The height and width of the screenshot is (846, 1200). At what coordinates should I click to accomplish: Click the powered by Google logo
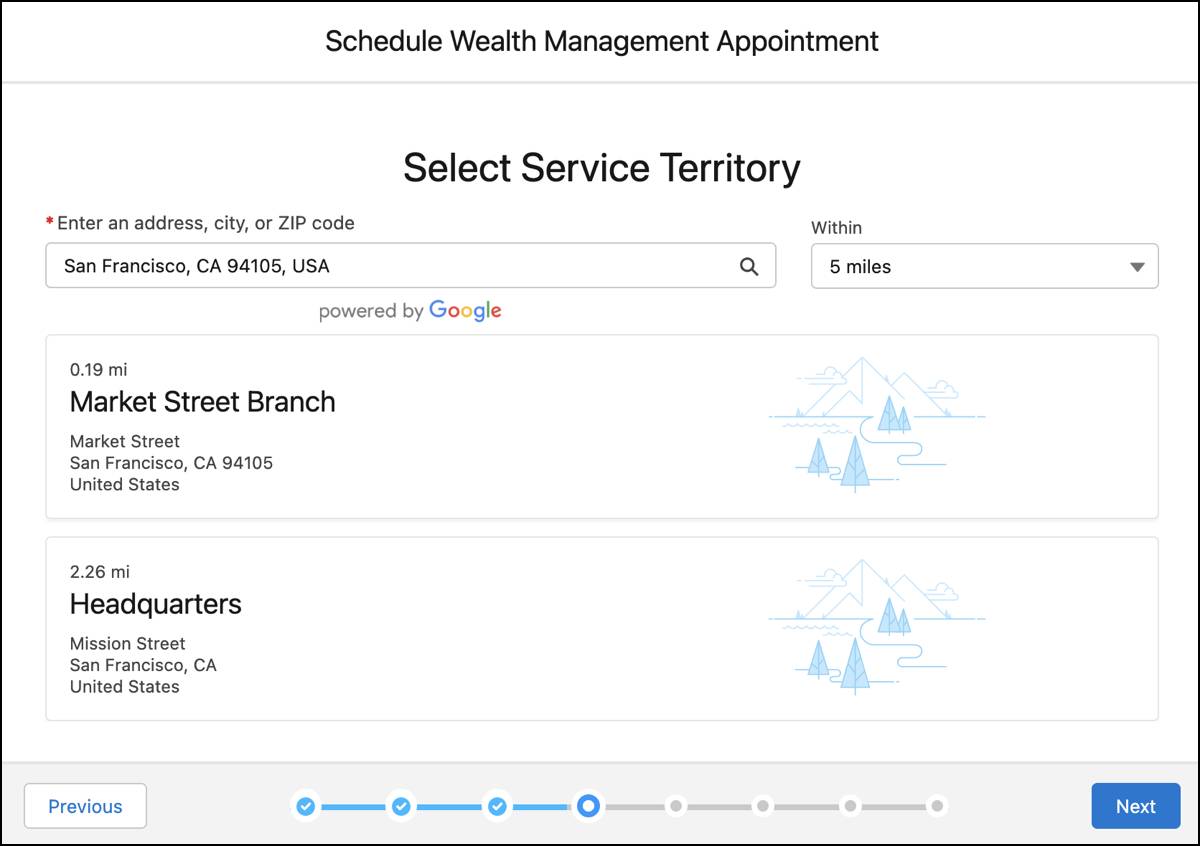coord(410,311)
